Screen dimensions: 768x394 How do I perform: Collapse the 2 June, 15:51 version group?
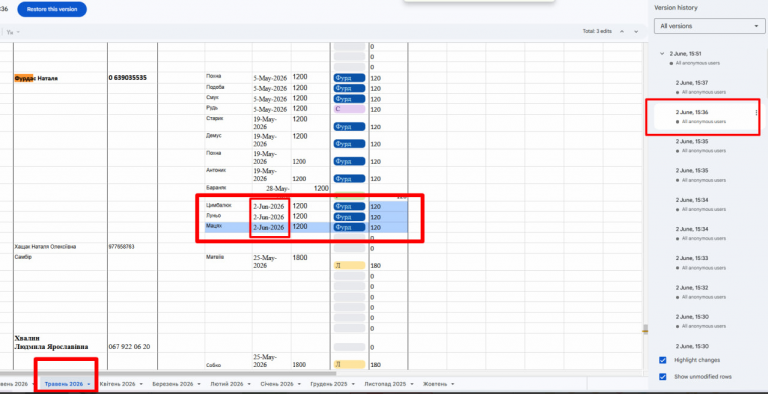pyautogui.click(x=662, y=53)
